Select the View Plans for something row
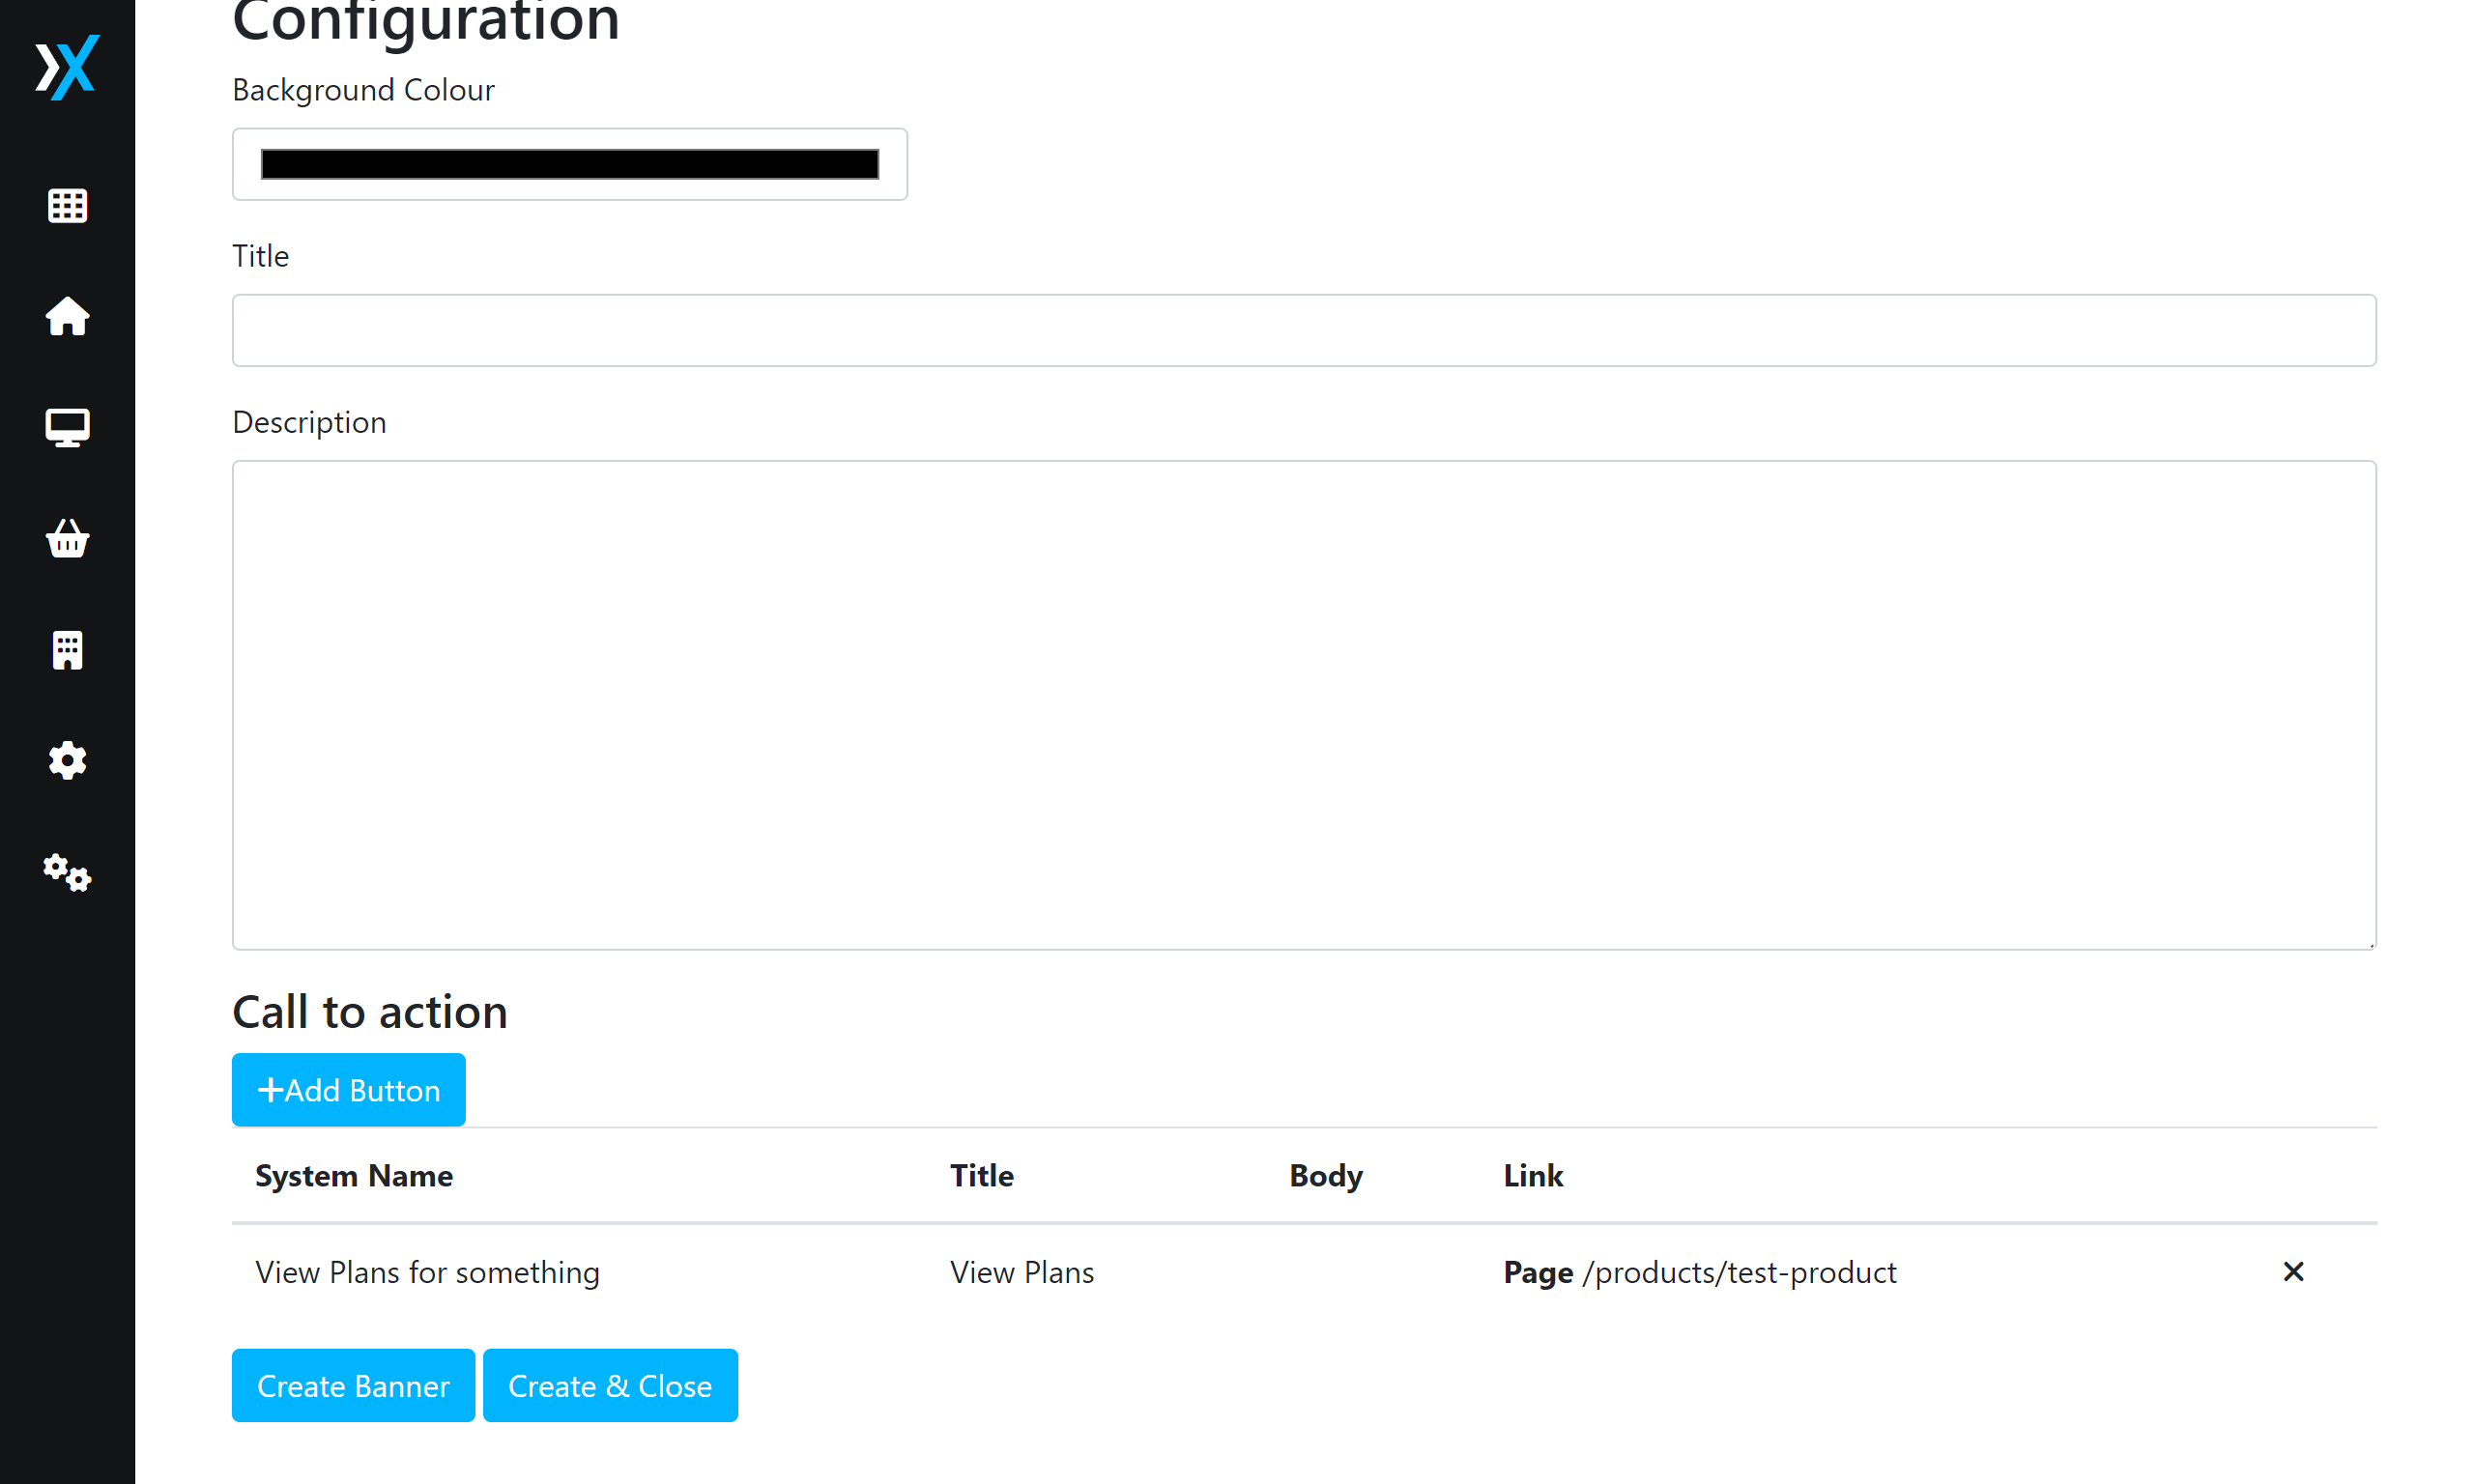The height and width of the screenshot is (1484, 2474). 427,1272
